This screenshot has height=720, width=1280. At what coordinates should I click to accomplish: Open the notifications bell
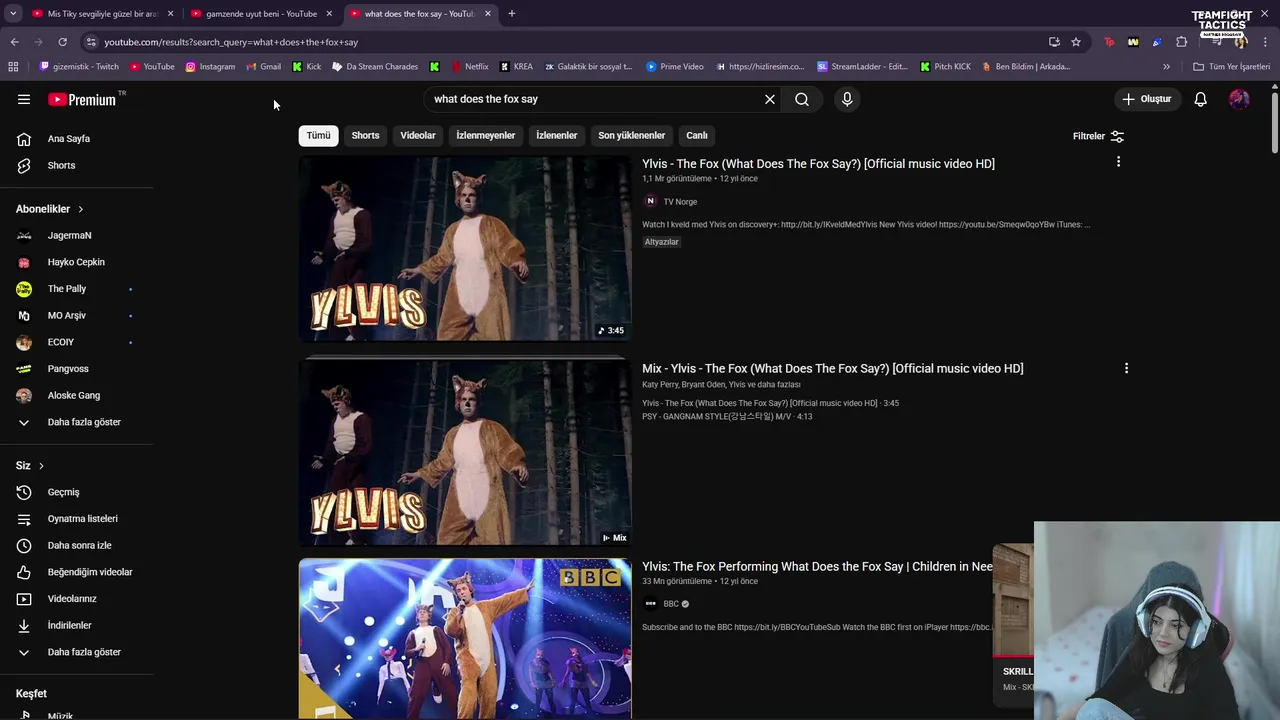pos(1201,99)
